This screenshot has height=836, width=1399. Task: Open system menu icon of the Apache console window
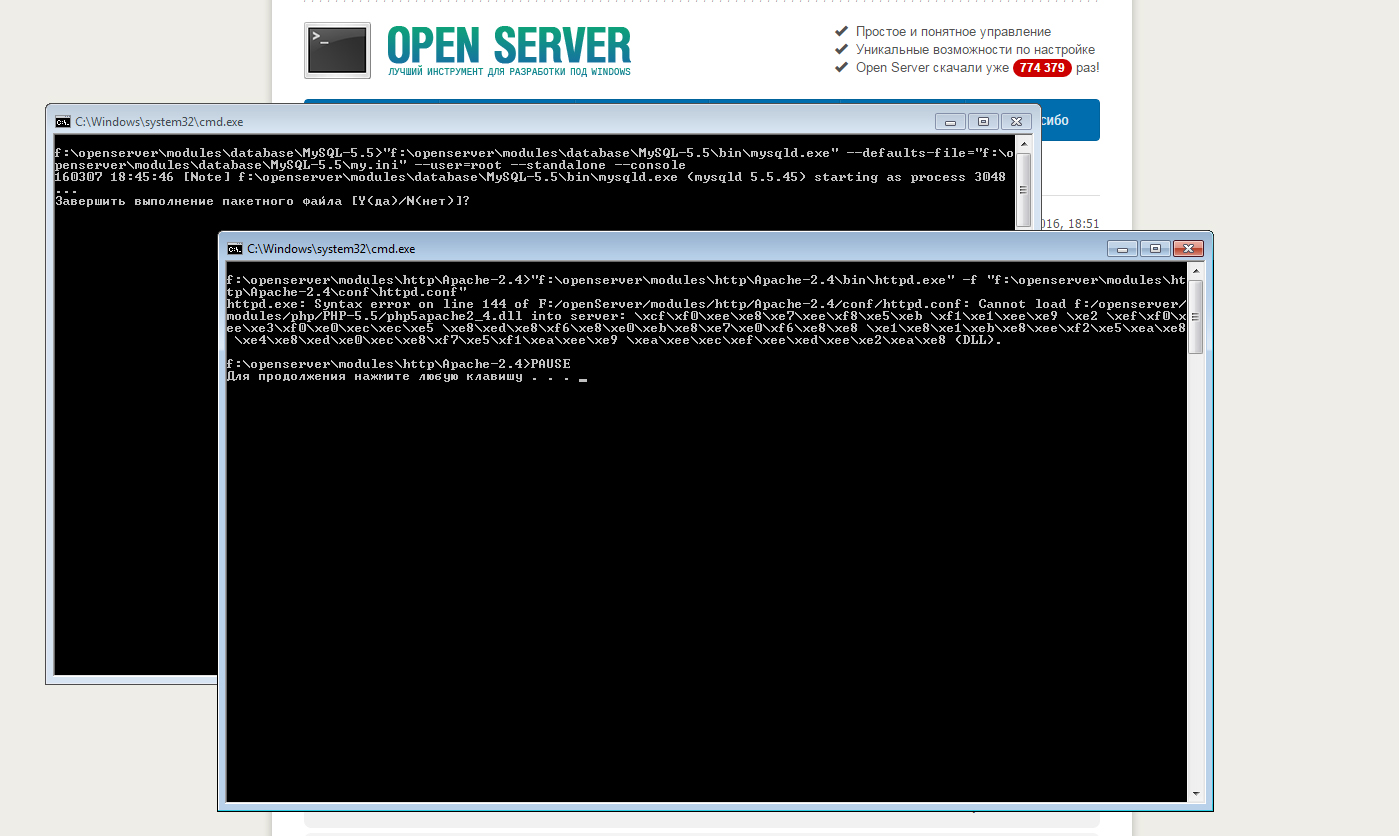234,249
